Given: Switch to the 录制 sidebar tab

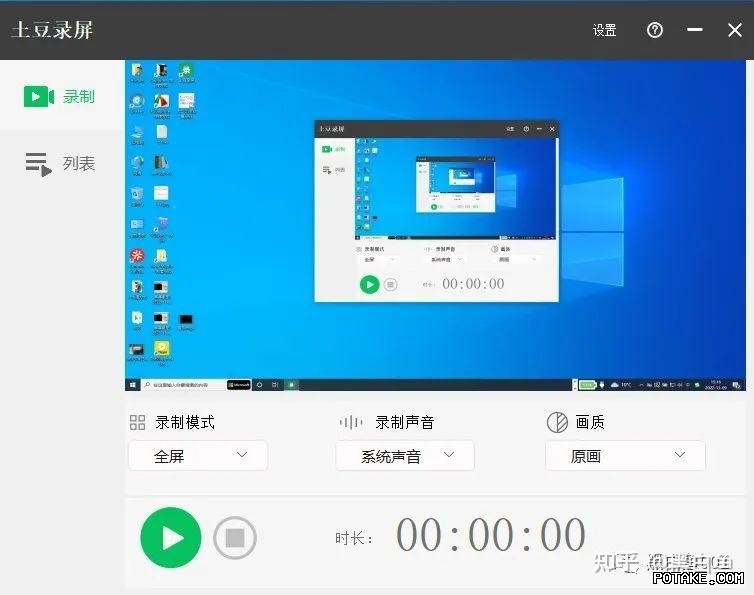Looking at the screenshot, I should 62,96.
